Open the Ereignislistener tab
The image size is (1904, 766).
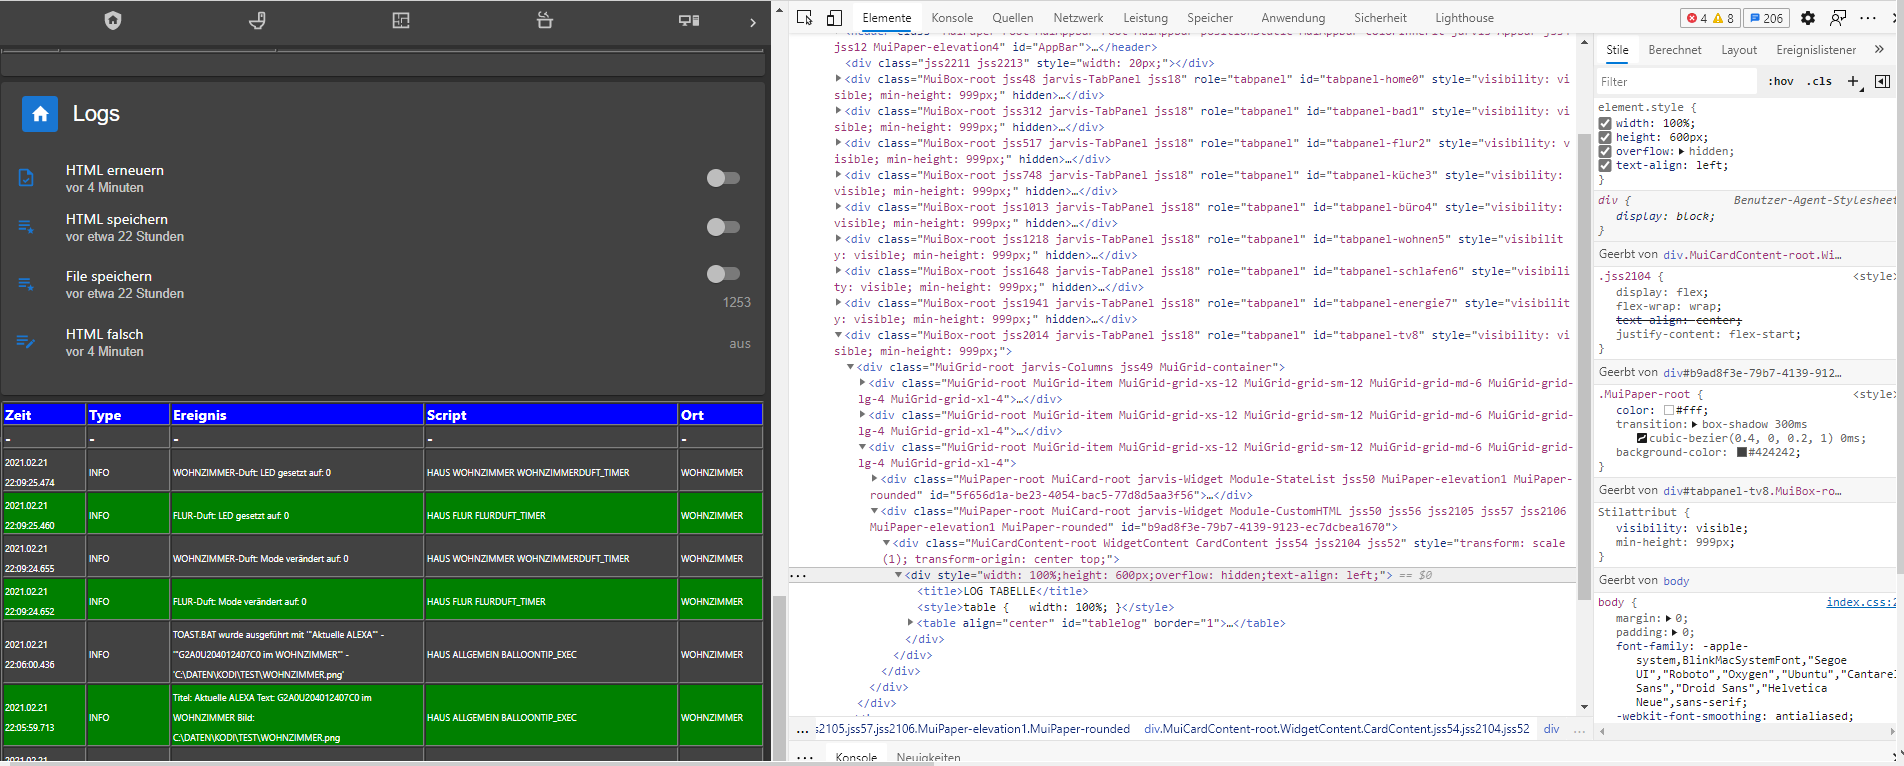(1816, 50)
